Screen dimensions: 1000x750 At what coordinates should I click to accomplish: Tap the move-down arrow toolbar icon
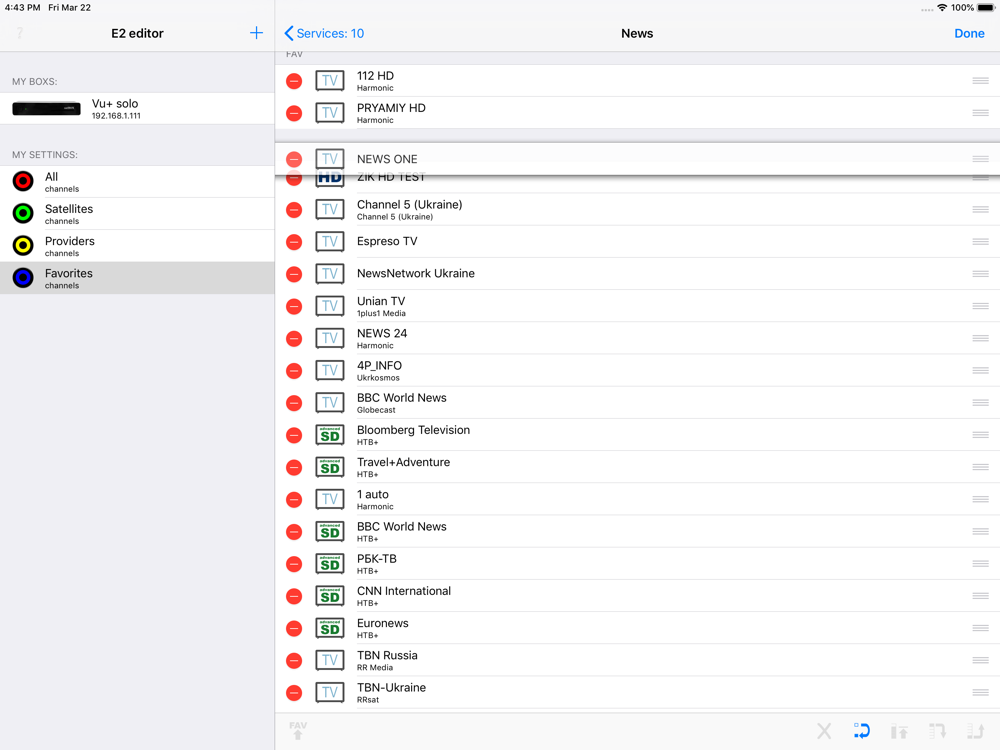tap(937, 731)
